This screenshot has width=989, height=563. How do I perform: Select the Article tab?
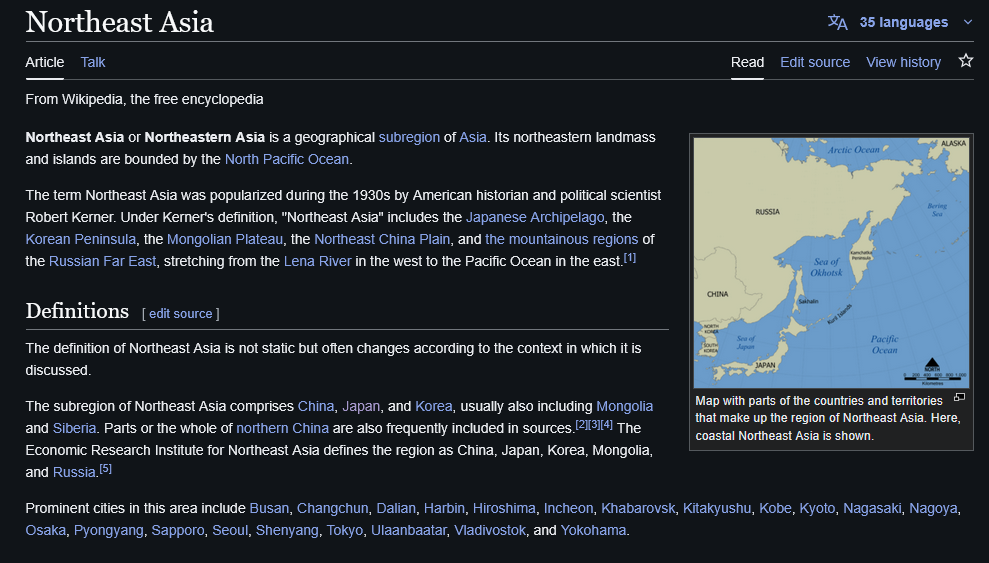click(45, 62)
